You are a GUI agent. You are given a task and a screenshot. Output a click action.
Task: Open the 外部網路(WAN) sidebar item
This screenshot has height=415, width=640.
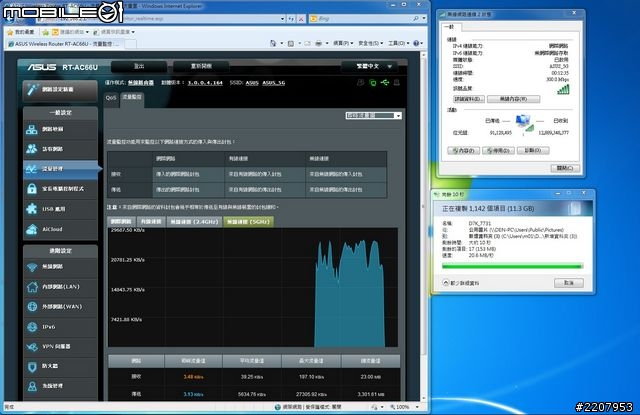click(x=32, y=309)
